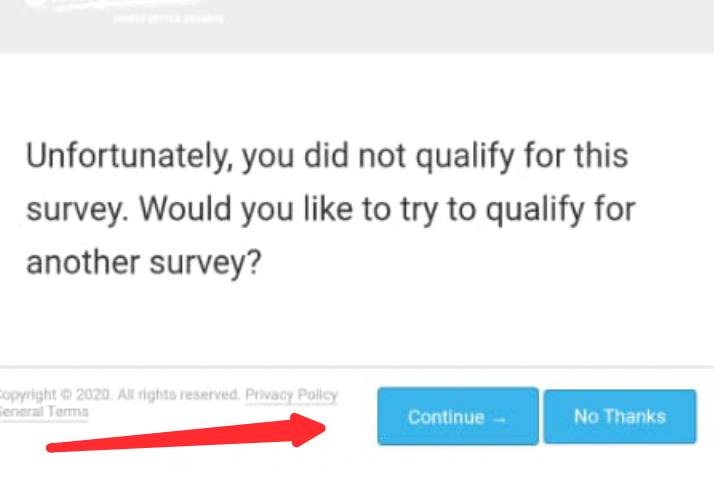Click the tagline text under the logo
The width and height of the screenshot is (714, 504).
167,18
